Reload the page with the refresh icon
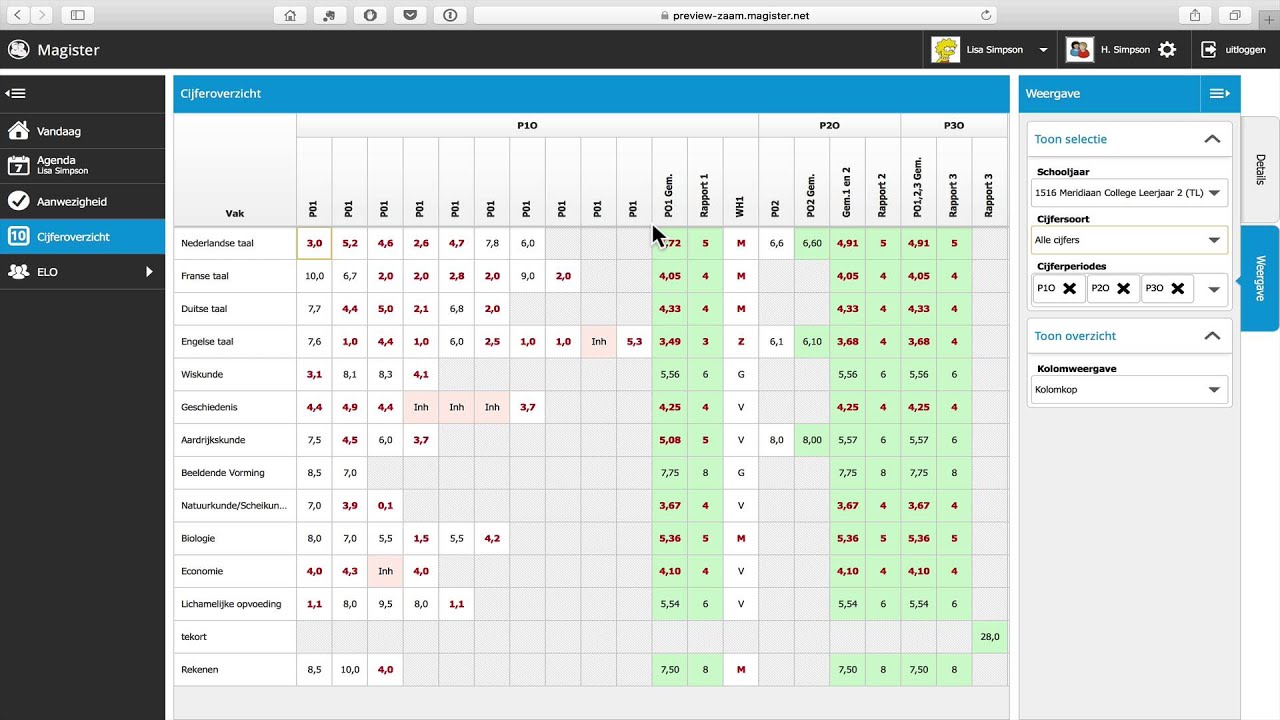This screenshot has height=720, width=1280. 986,15
